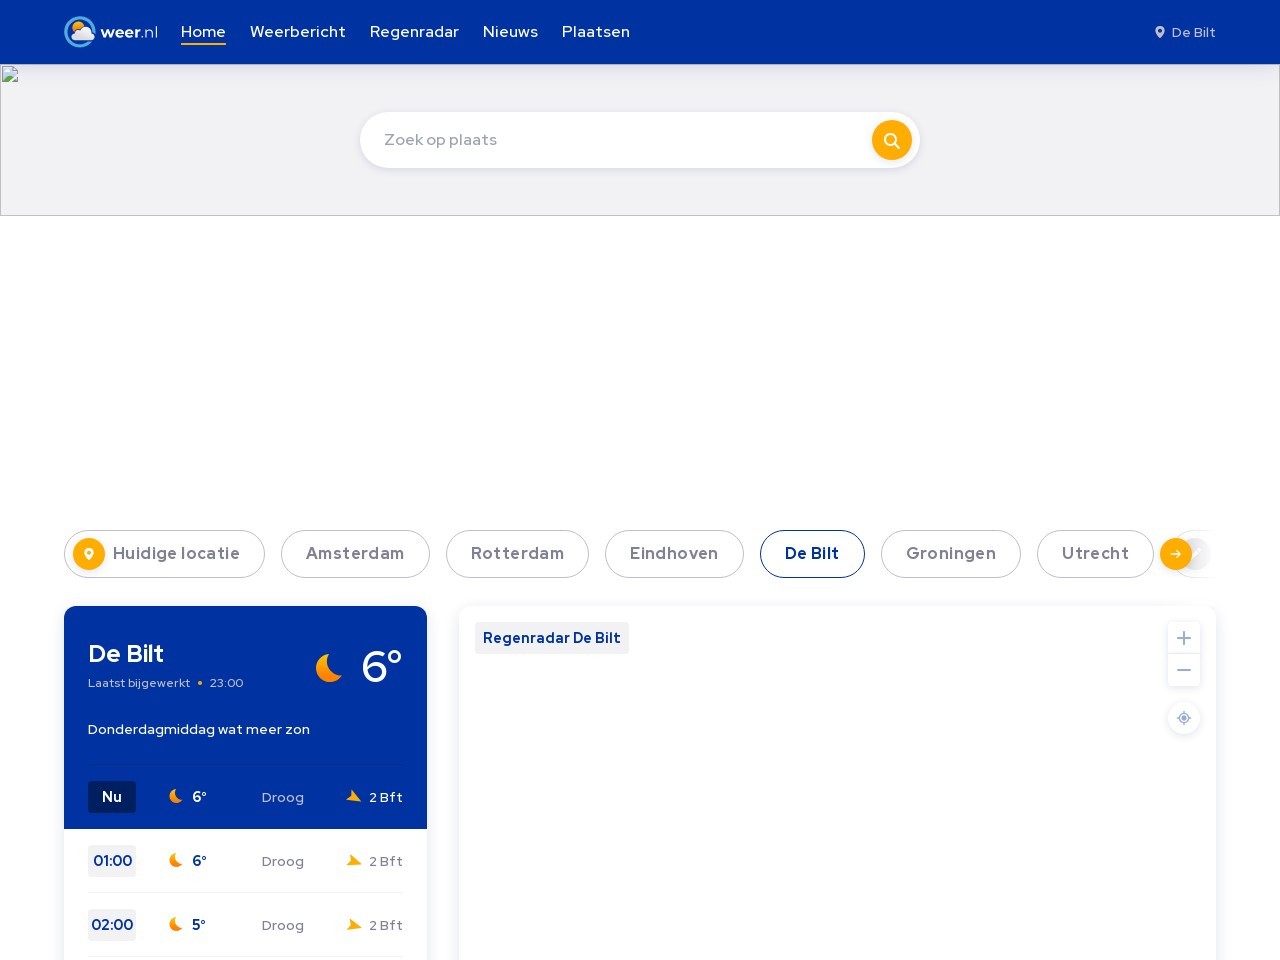Viewport: 1280px width, 960px height.
Task: Open the Weerbericht page
Action: tap(298, 32)
